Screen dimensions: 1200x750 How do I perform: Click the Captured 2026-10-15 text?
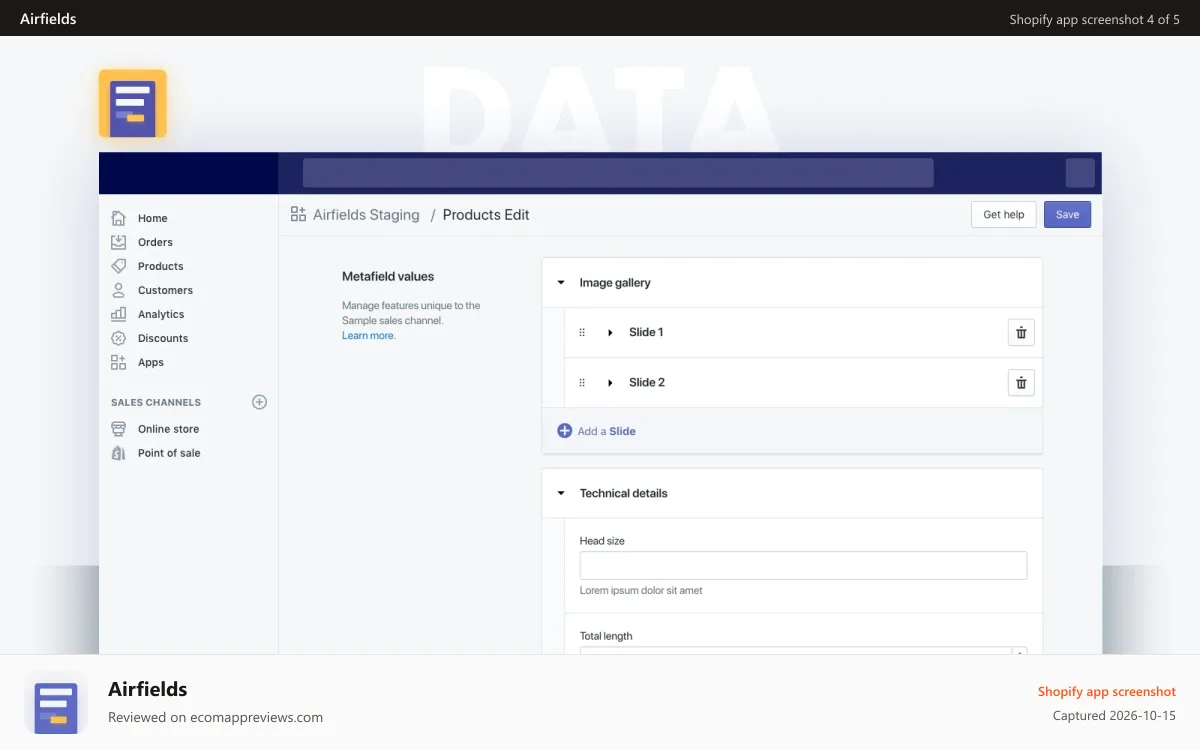click(x=1114, y=716)
